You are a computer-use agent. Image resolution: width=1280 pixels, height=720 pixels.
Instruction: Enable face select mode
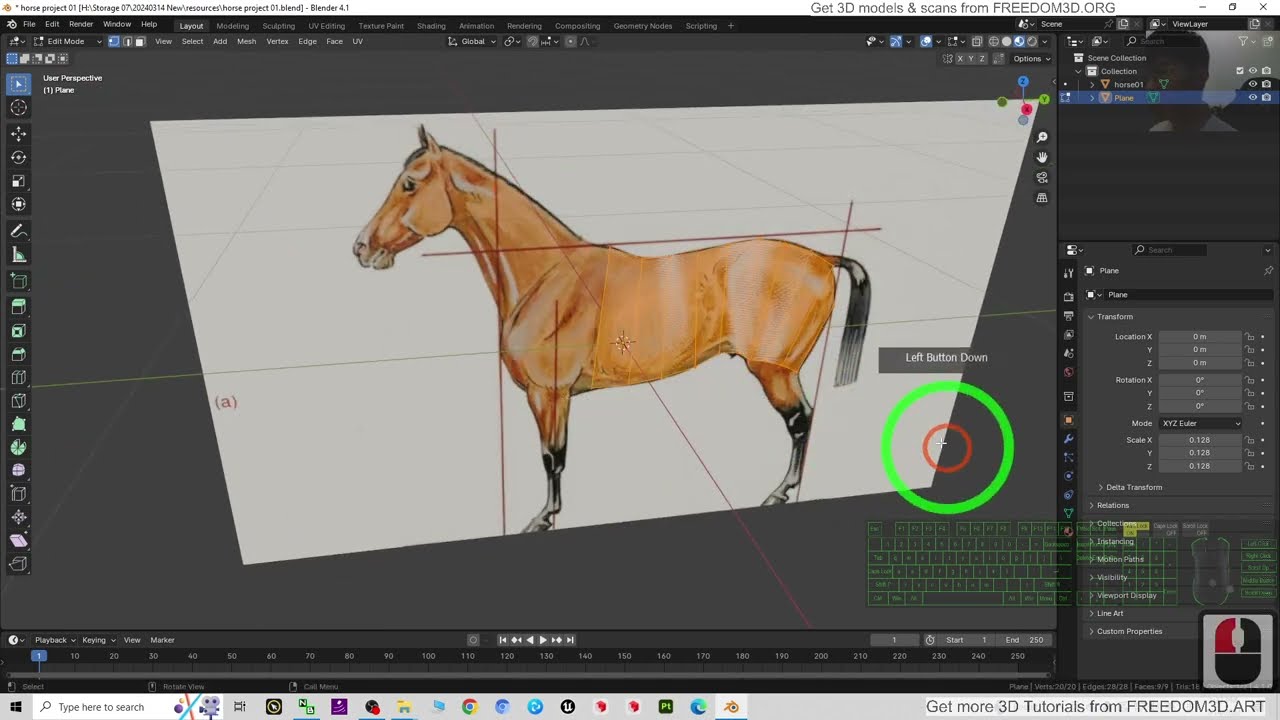click(x=140, y=41)
